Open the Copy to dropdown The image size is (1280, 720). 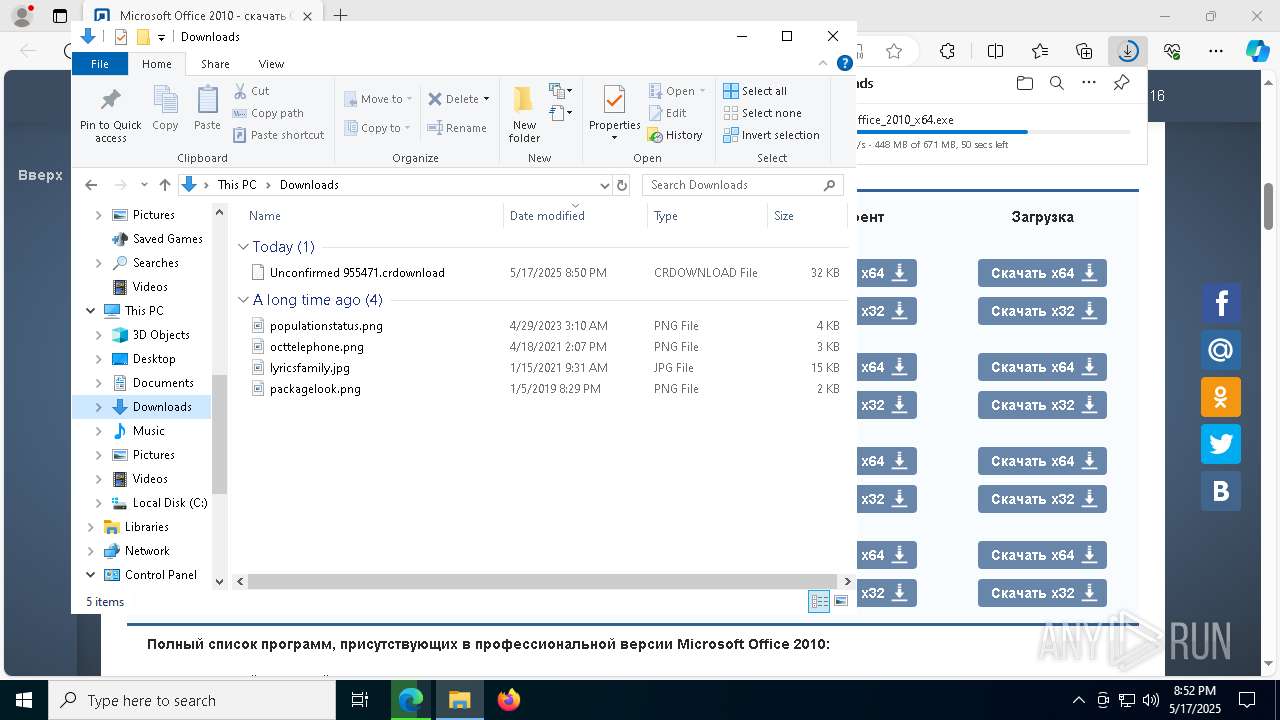pos(376,128)
